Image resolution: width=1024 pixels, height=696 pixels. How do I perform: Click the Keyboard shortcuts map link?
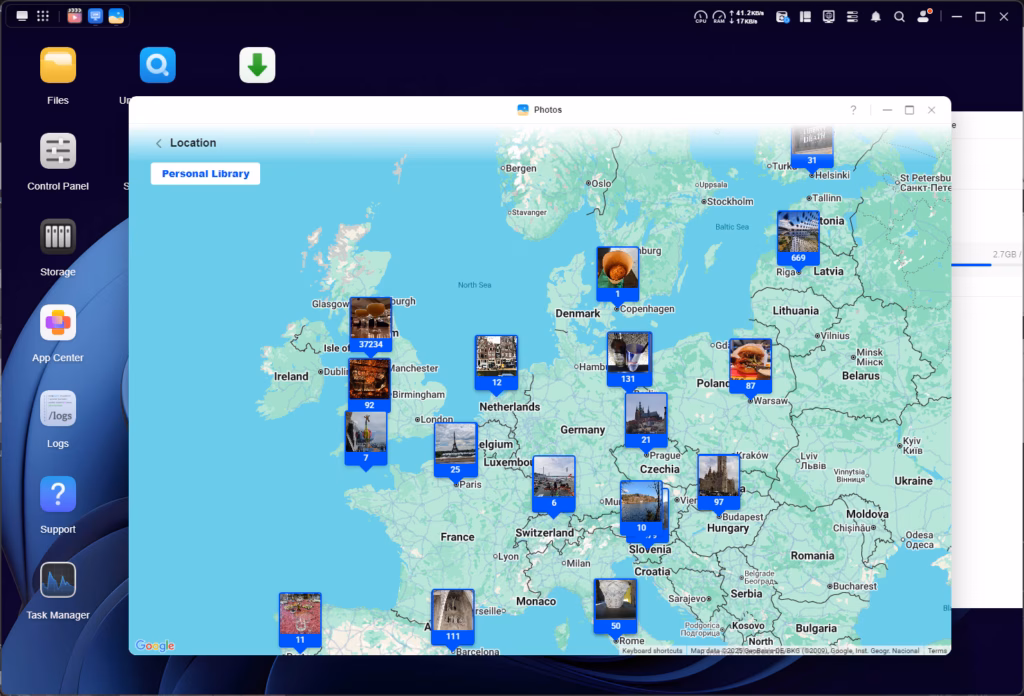click(652, 651)
